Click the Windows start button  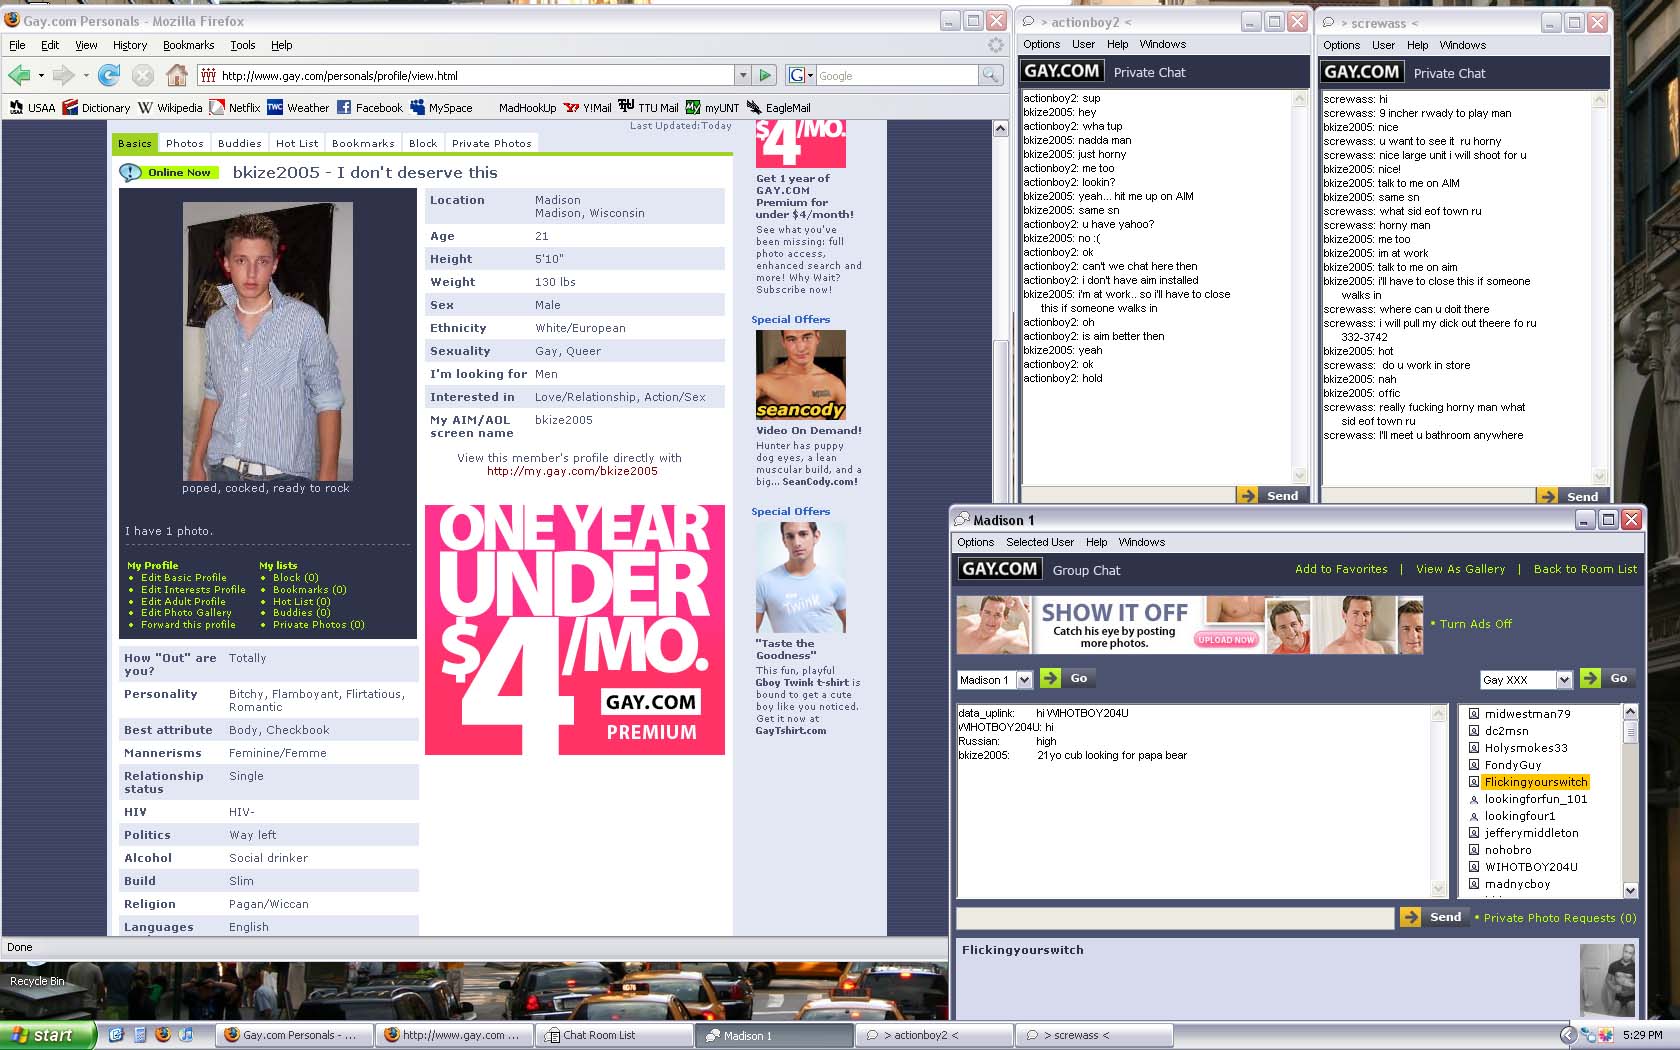coord(48,1035)
